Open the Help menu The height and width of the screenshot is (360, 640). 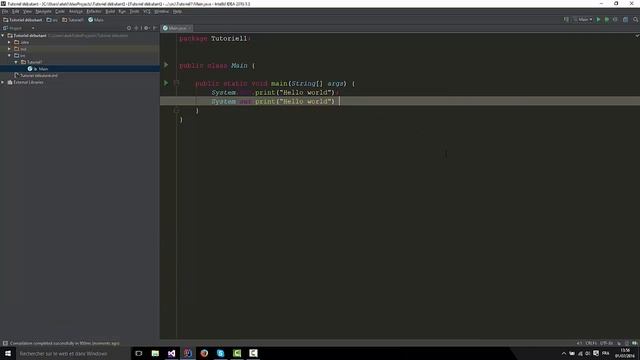(x=177, y=11)
